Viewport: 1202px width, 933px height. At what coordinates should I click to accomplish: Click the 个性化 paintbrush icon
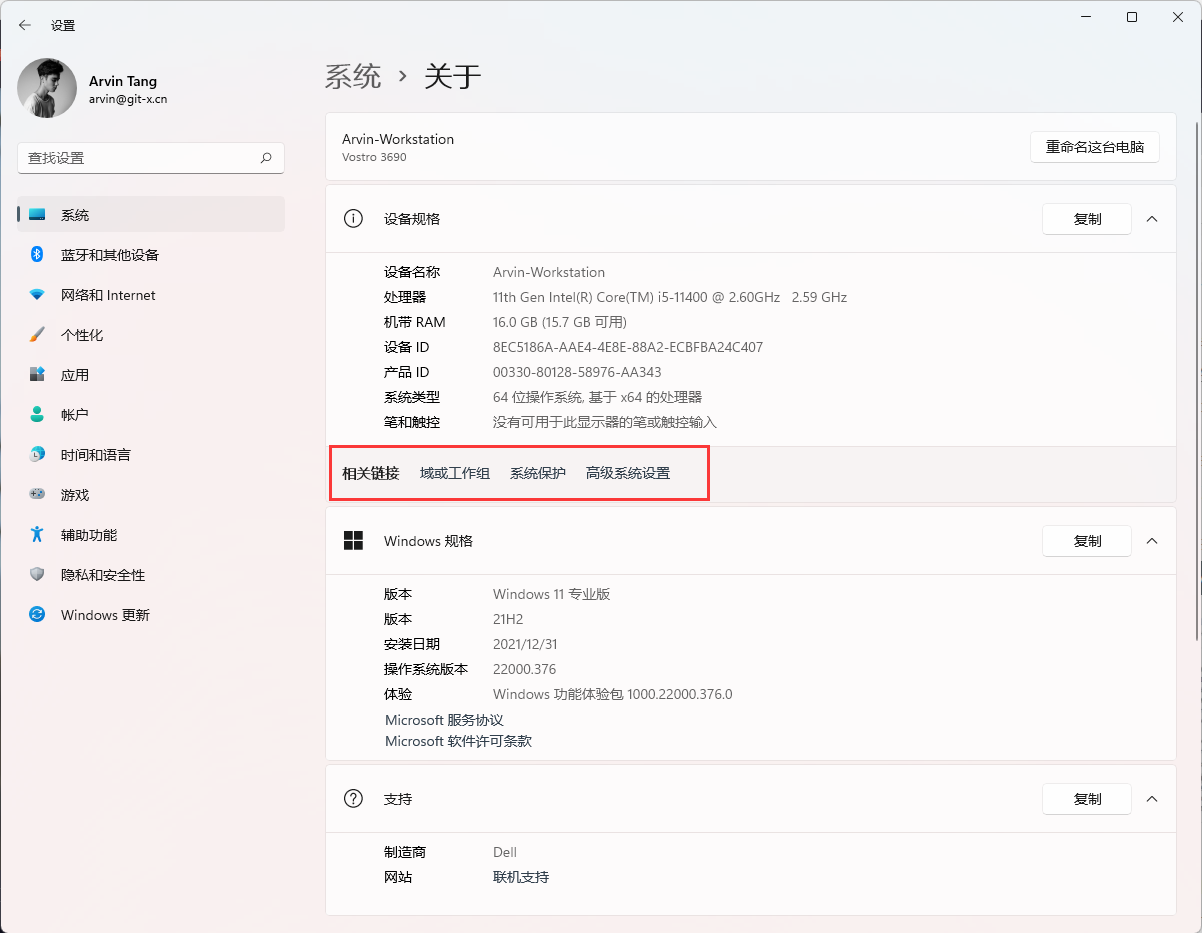pos(37,335)
